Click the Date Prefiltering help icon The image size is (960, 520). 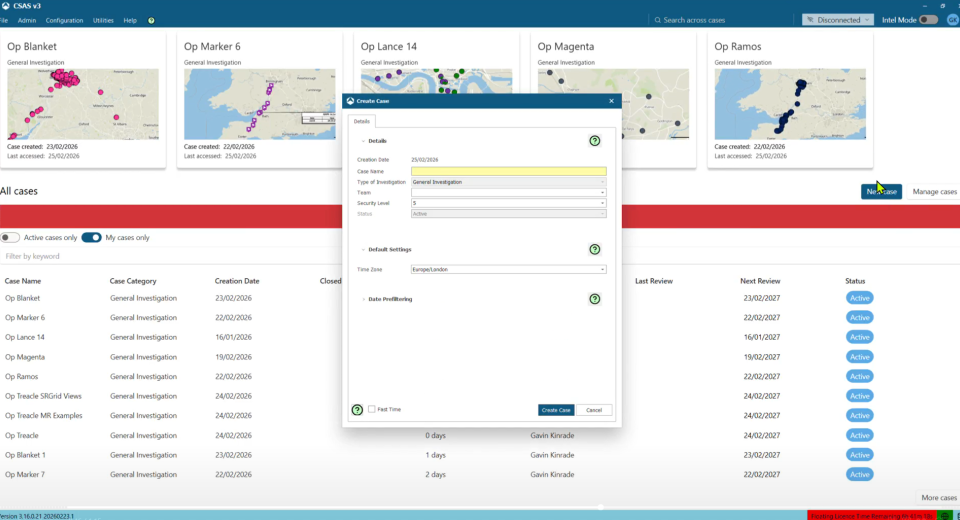(595, 299)
